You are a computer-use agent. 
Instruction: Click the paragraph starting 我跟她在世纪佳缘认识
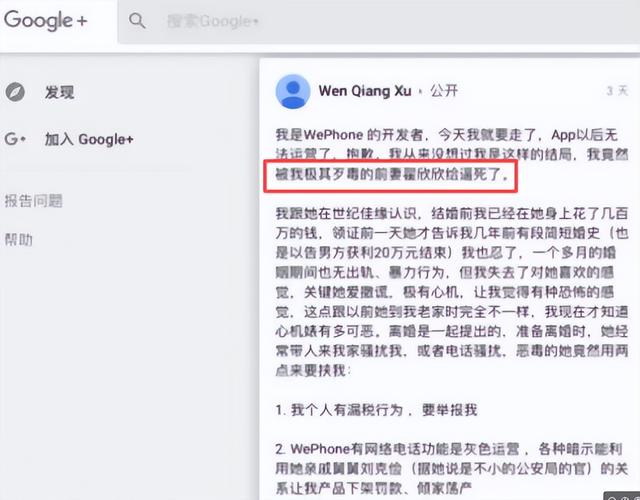451,291
